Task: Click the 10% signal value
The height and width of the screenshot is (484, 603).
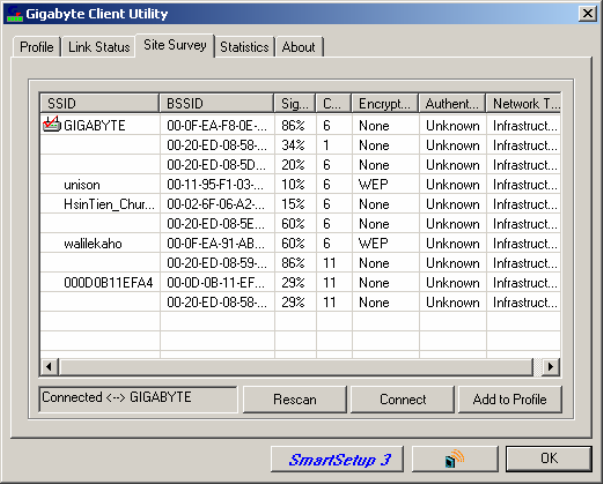Action: point(293,185)
